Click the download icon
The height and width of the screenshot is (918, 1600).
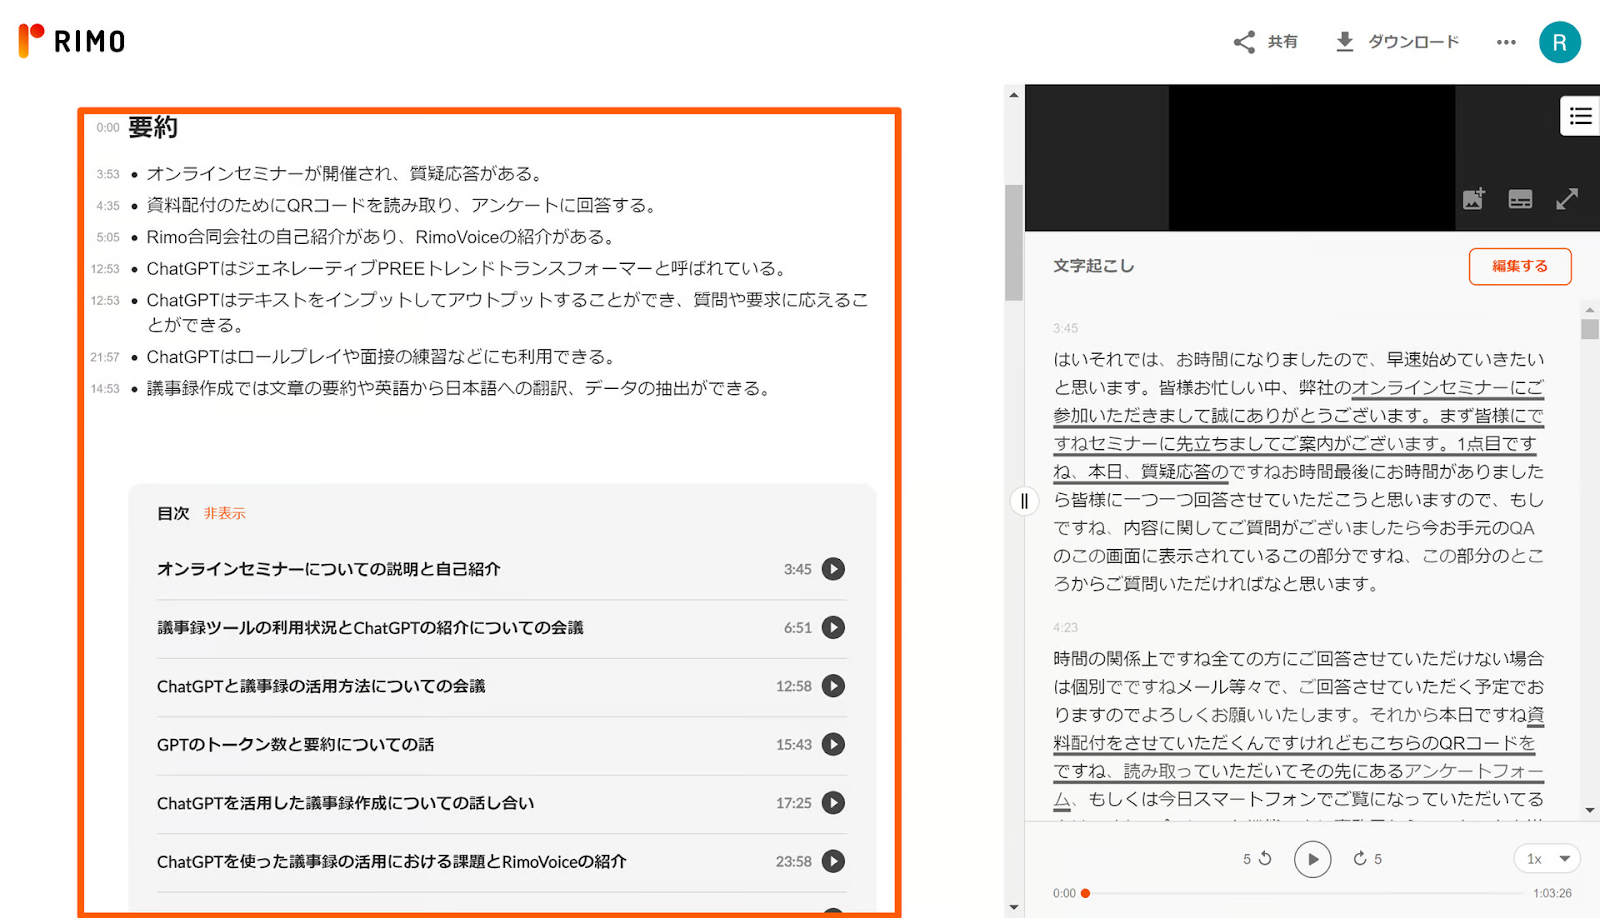[x=1345, y=42]
